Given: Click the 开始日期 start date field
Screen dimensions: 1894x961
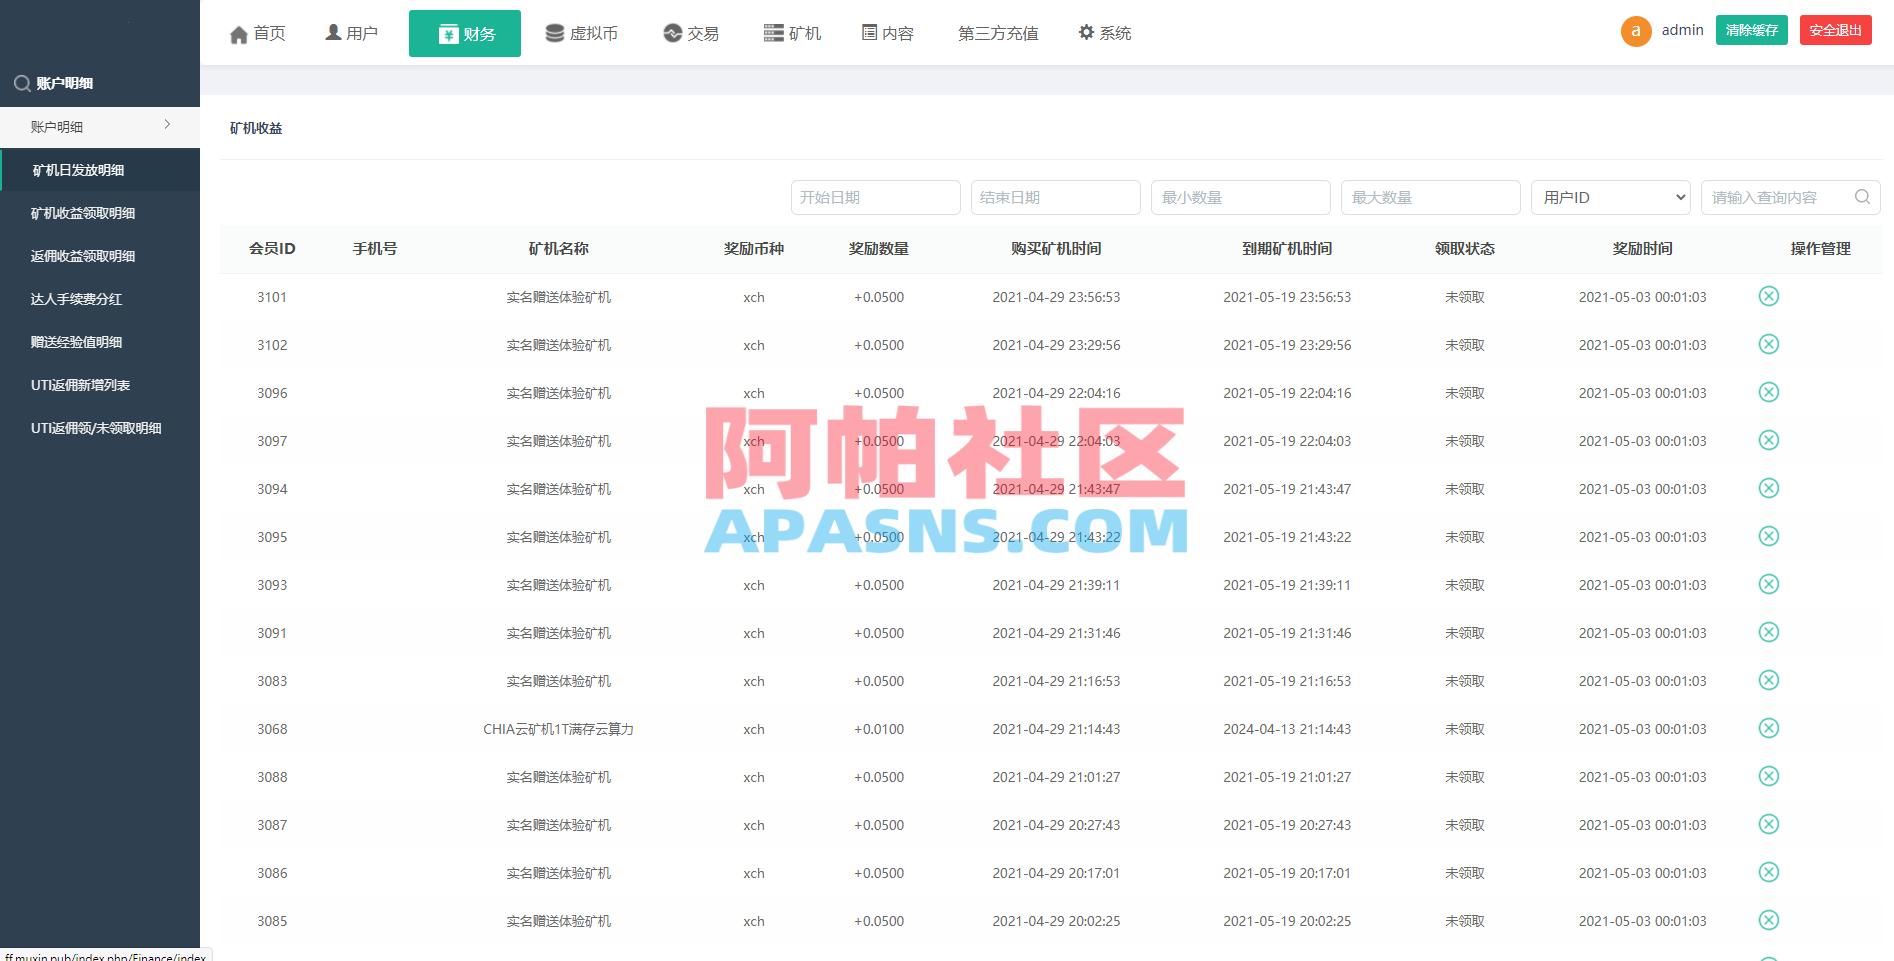Looking at the screenshot, I should [876, 197].
